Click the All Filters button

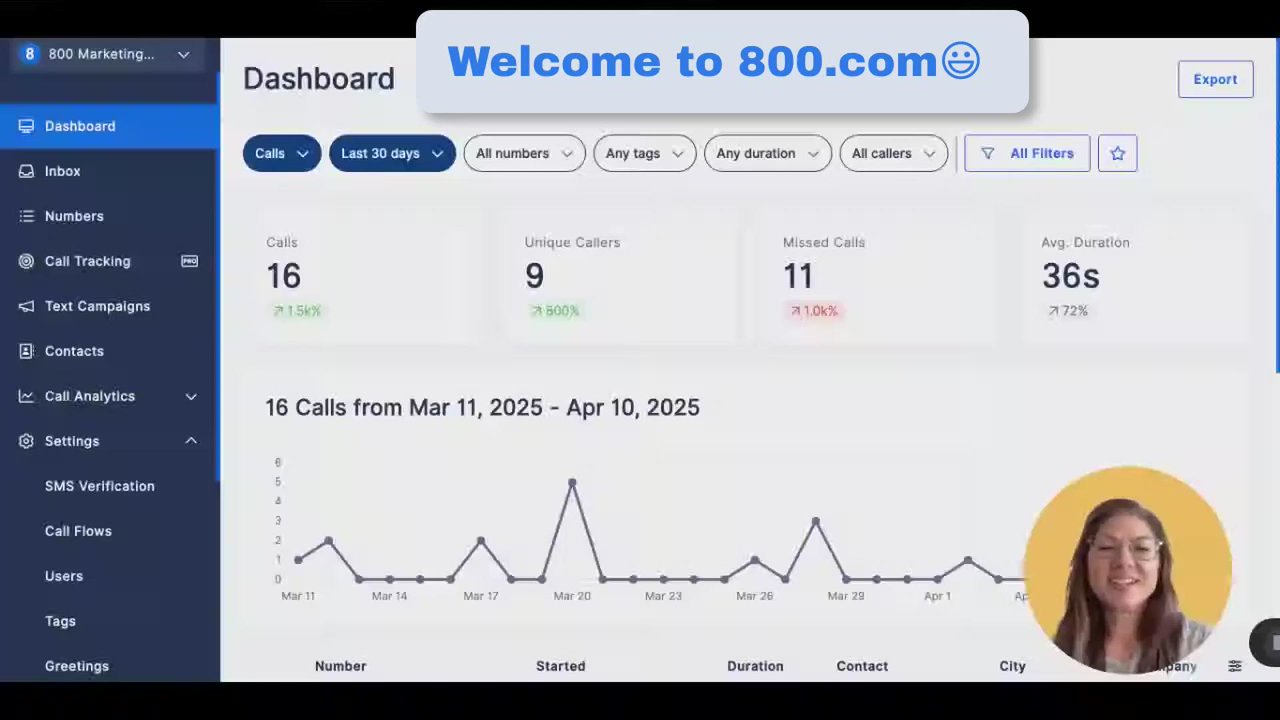(x=1027, y=153)
